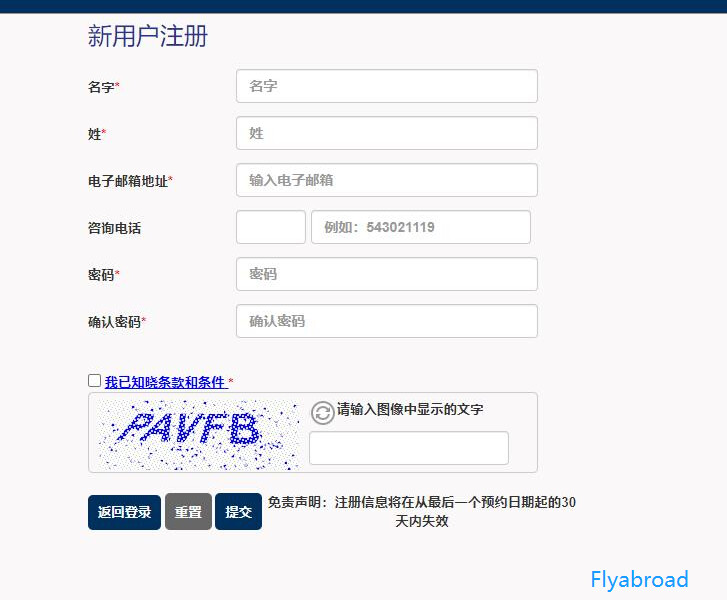727x600 pixels.
Task: Focus the 名字 first name field
Action: [x=387, y=86]
